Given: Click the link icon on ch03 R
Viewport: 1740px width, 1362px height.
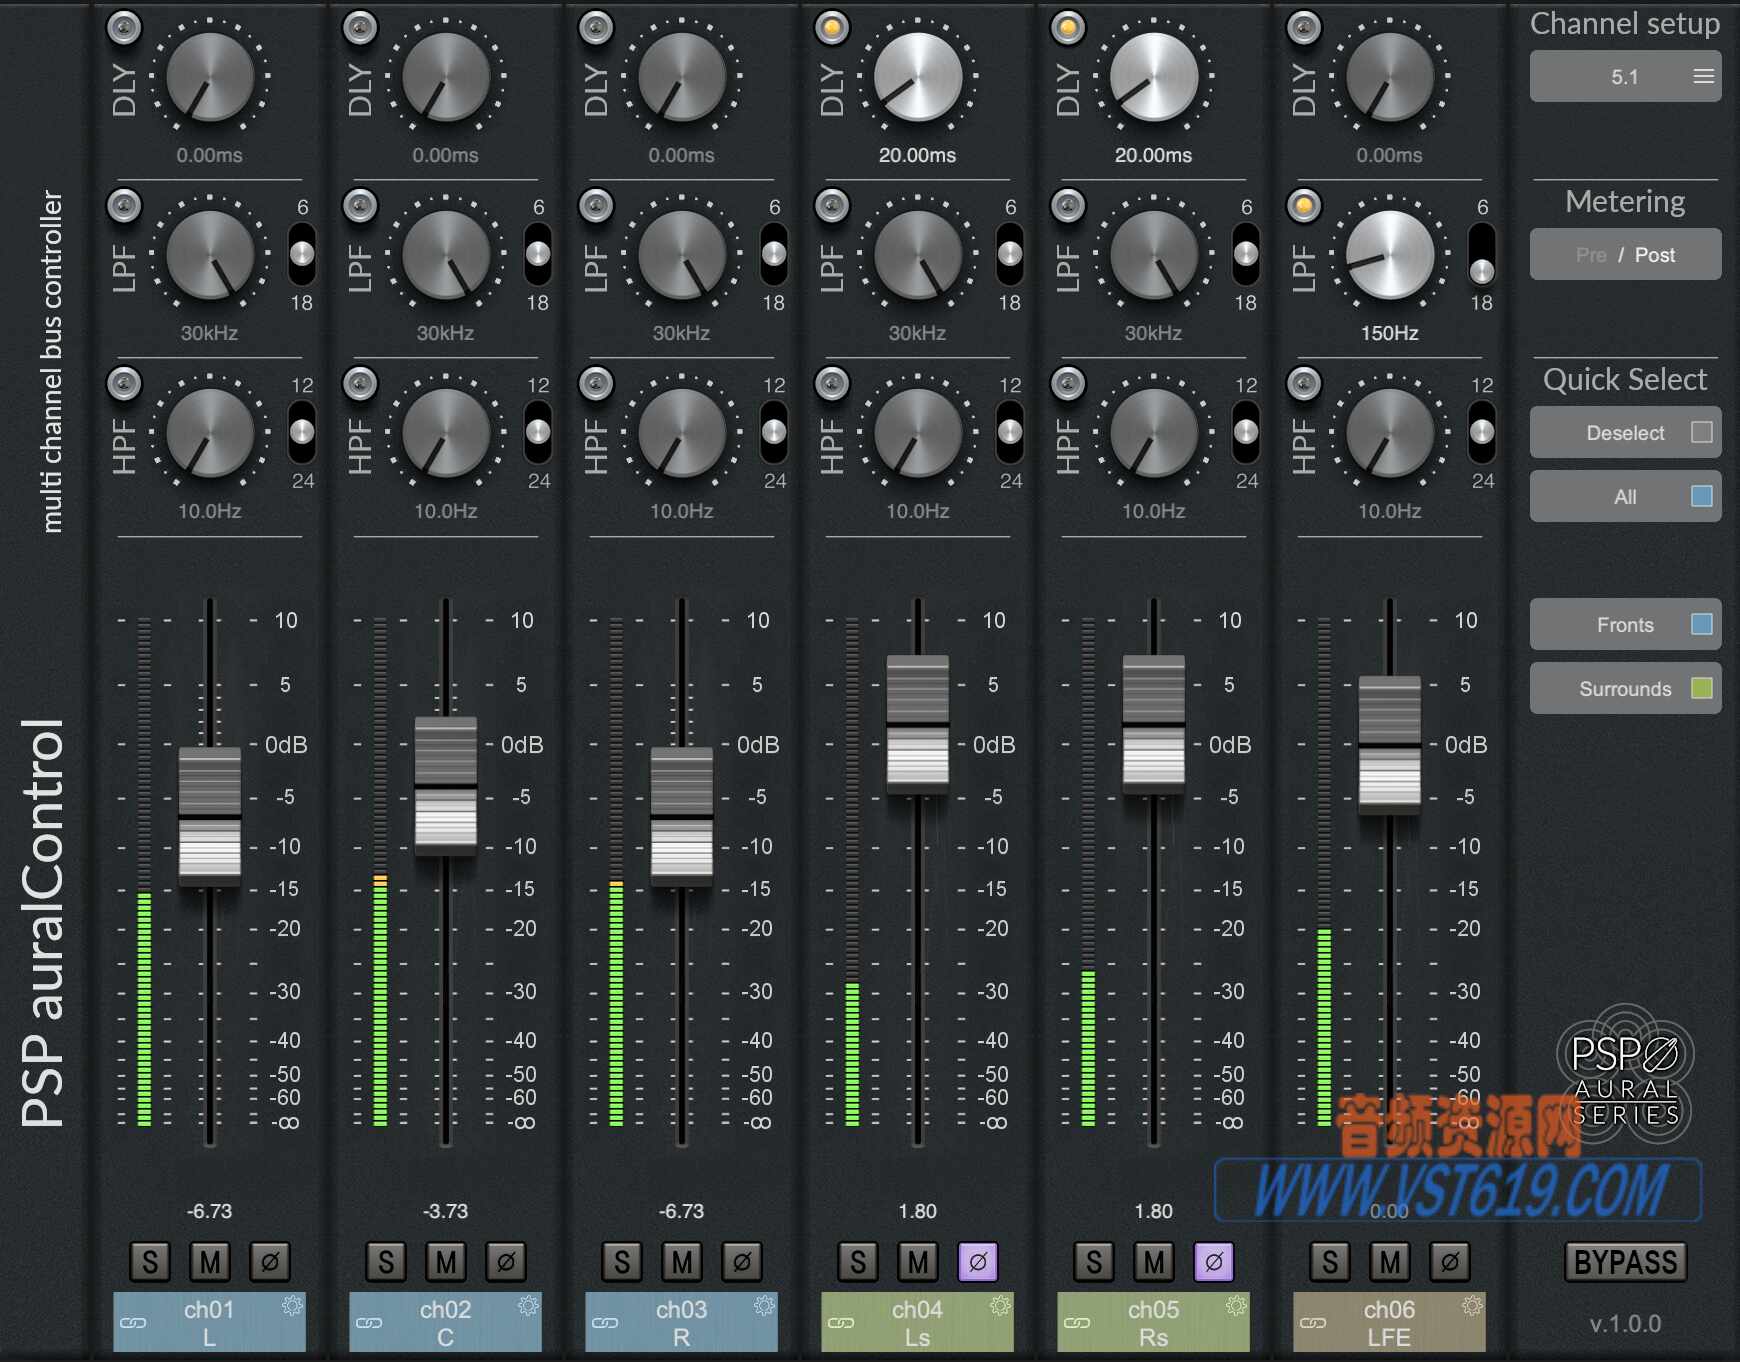Looking at the screenshot, I should pos(605,1323).
